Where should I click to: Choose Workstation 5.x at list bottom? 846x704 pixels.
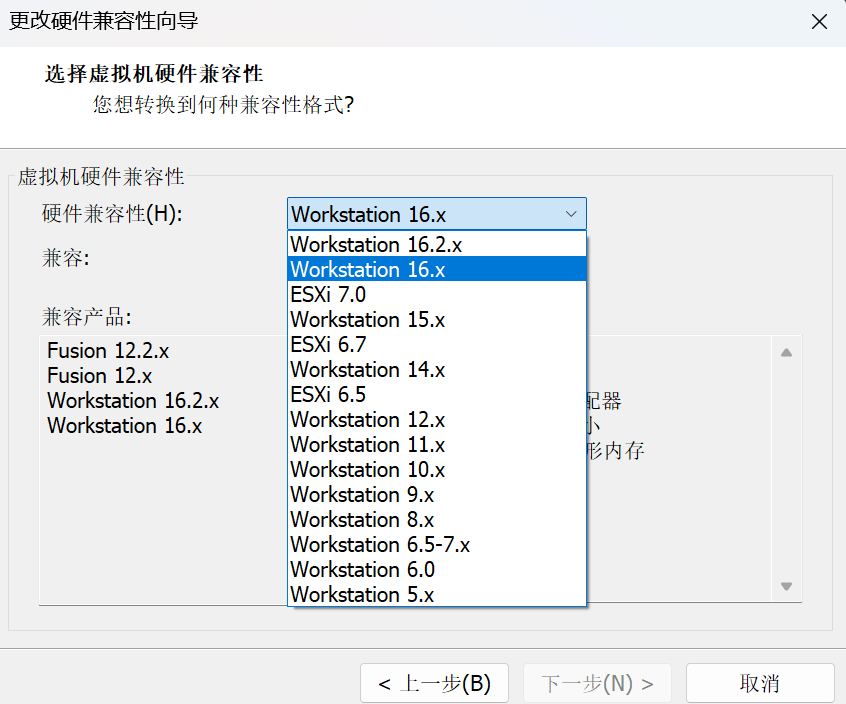pos(436,594)
